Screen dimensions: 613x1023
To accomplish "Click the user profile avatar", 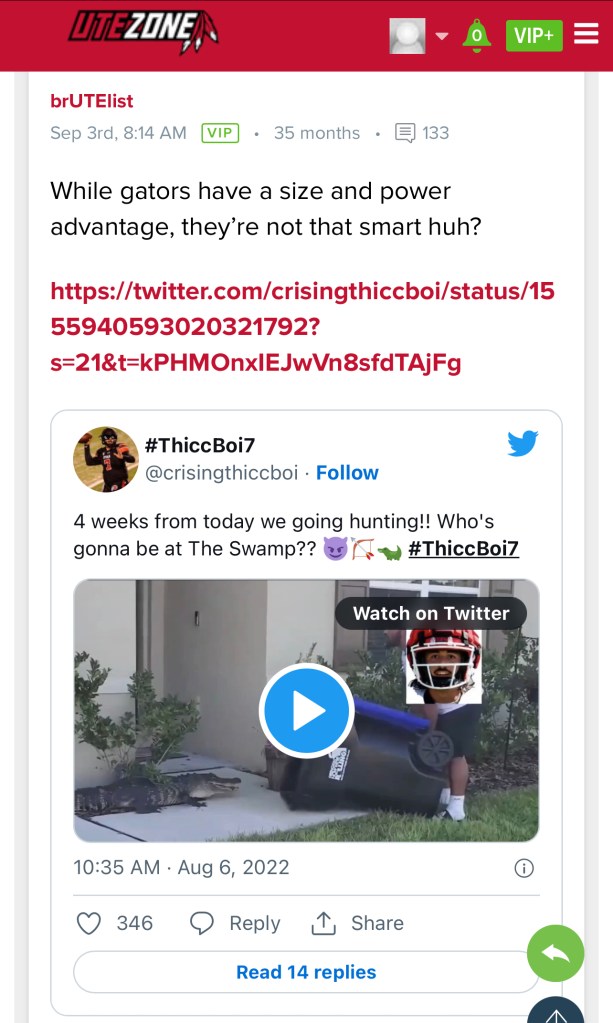I will coord(407,36).
